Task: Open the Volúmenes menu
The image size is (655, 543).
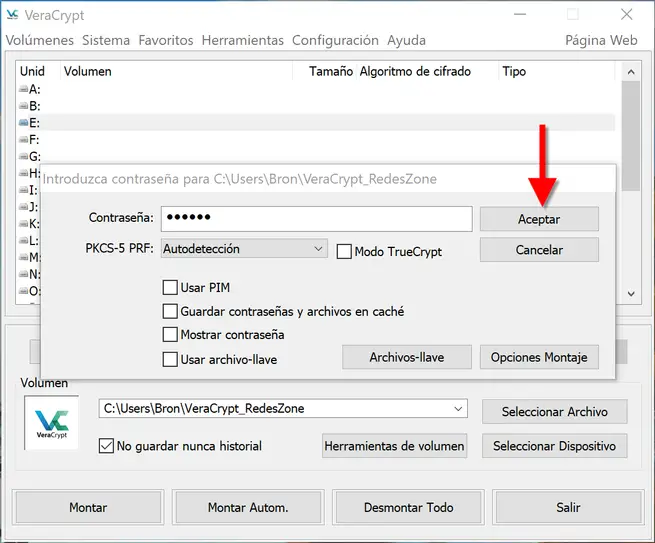Action: coord(40,40)
